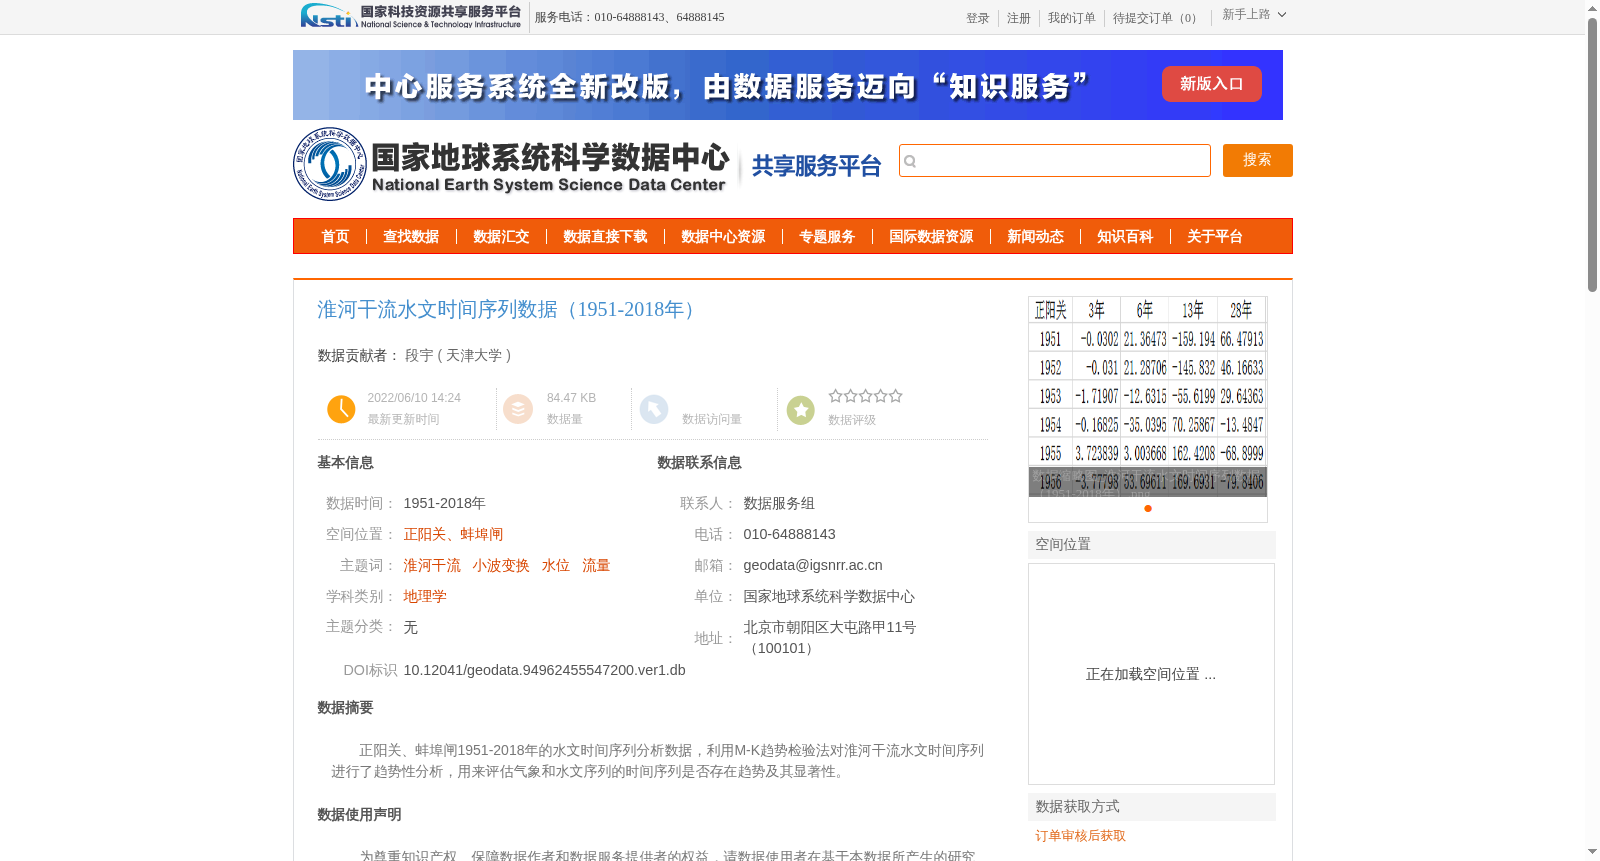Viewport: 1600px width, 861px height.
Task: Open the 知识百科 menu item
Action: click(x=1125, y=237)
